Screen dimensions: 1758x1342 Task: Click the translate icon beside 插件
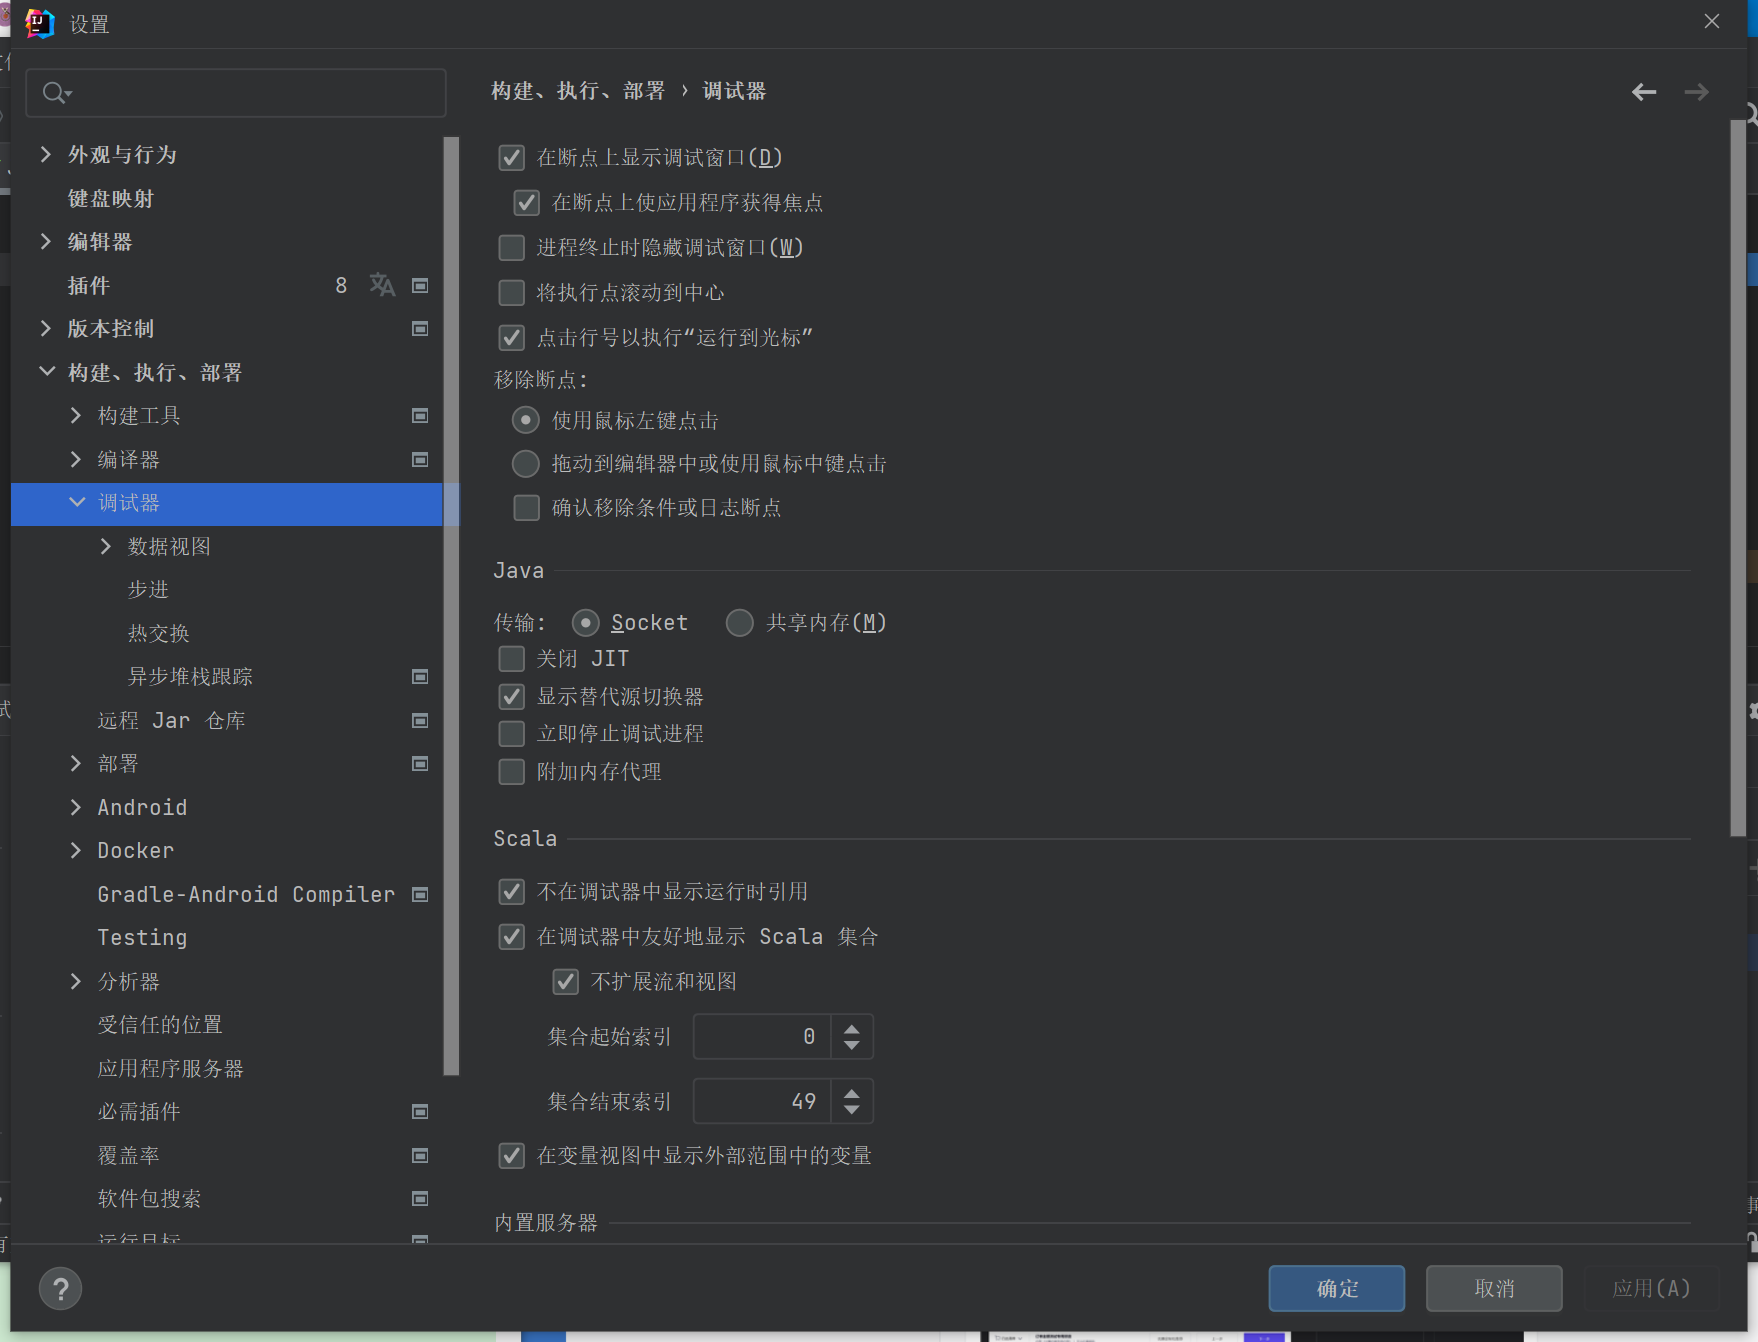[x=382, y=285]
